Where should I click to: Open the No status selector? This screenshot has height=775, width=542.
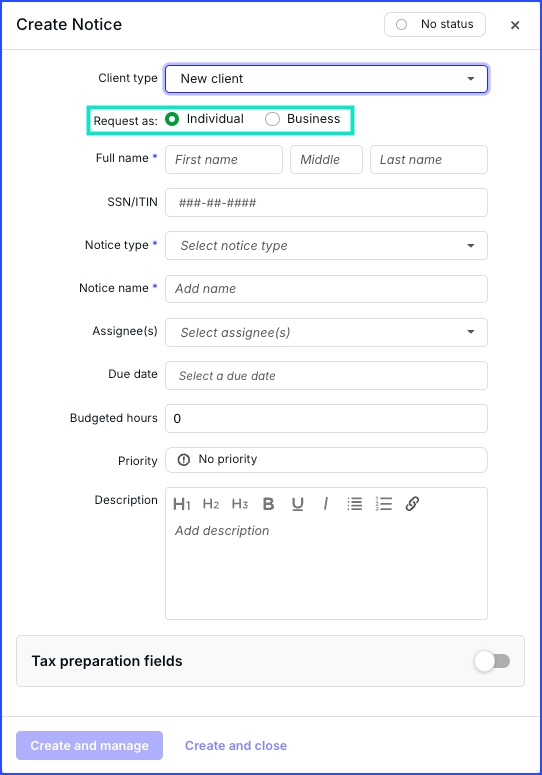click(435, 24)
